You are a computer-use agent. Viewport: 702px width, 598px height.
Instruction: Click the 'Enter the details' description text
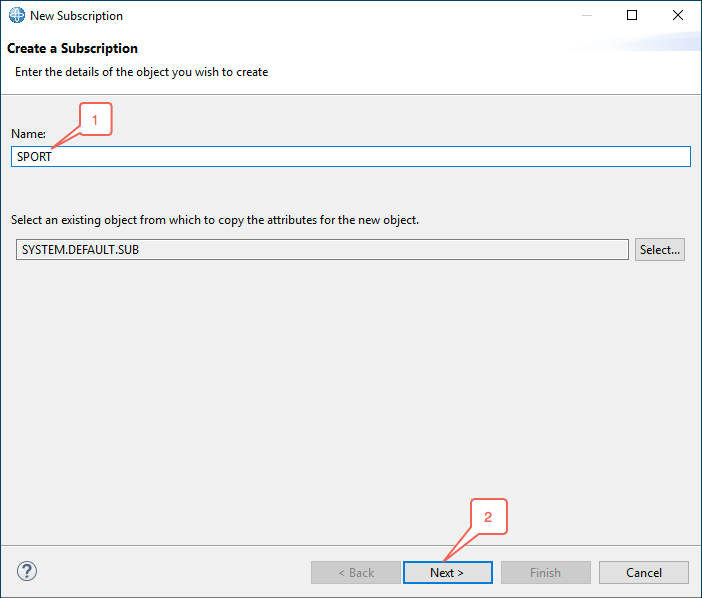click(x=141, y=72)
